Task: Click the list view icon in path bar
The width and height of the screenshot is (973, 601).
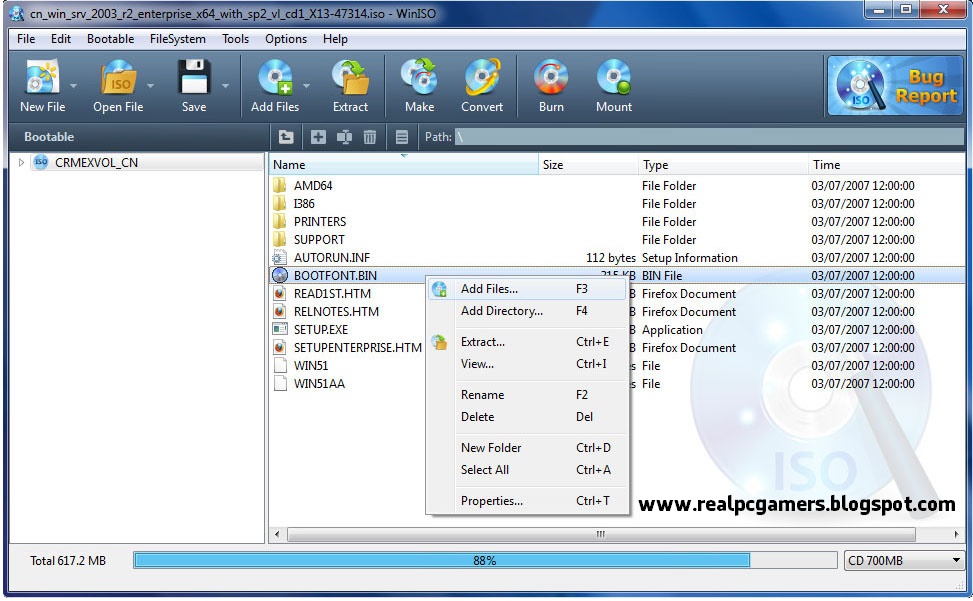Action: click(401, 137)
